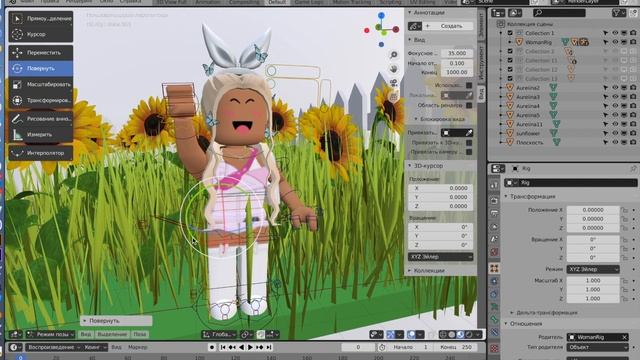Select the Трансформировать transform tool
The height and width of the screenshot is (360, 640).
(41, 100)
